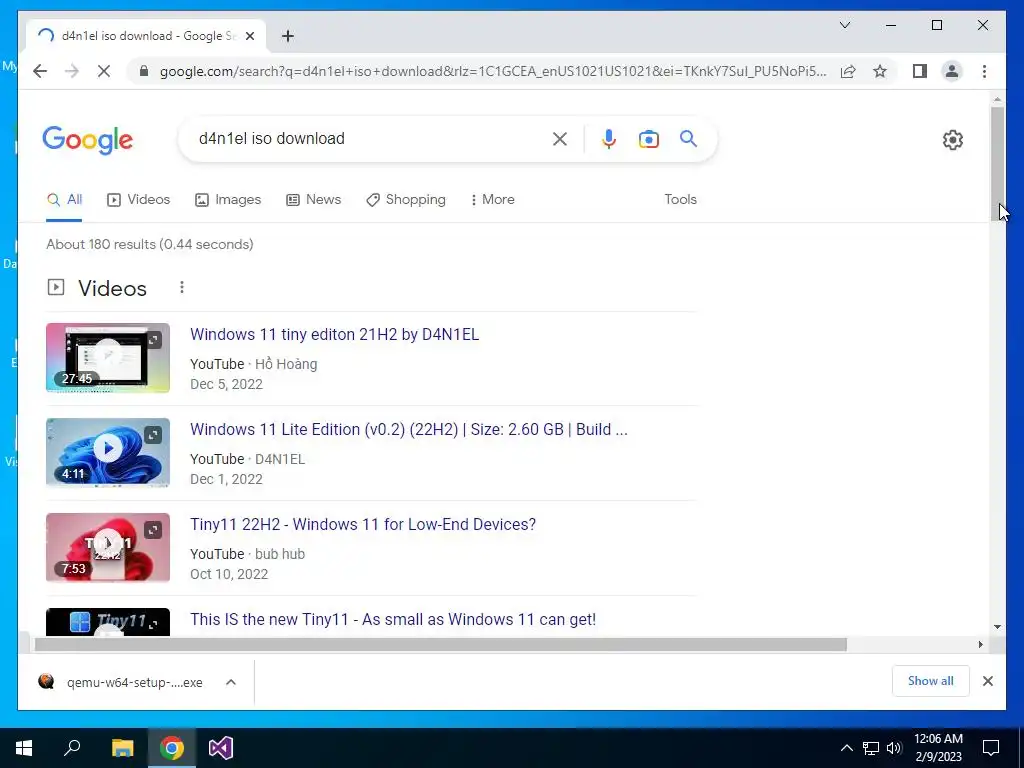The width and height of the screenshot is (1024, 768).
Task: Expand the More search filters menu
Action: [492, 199]
